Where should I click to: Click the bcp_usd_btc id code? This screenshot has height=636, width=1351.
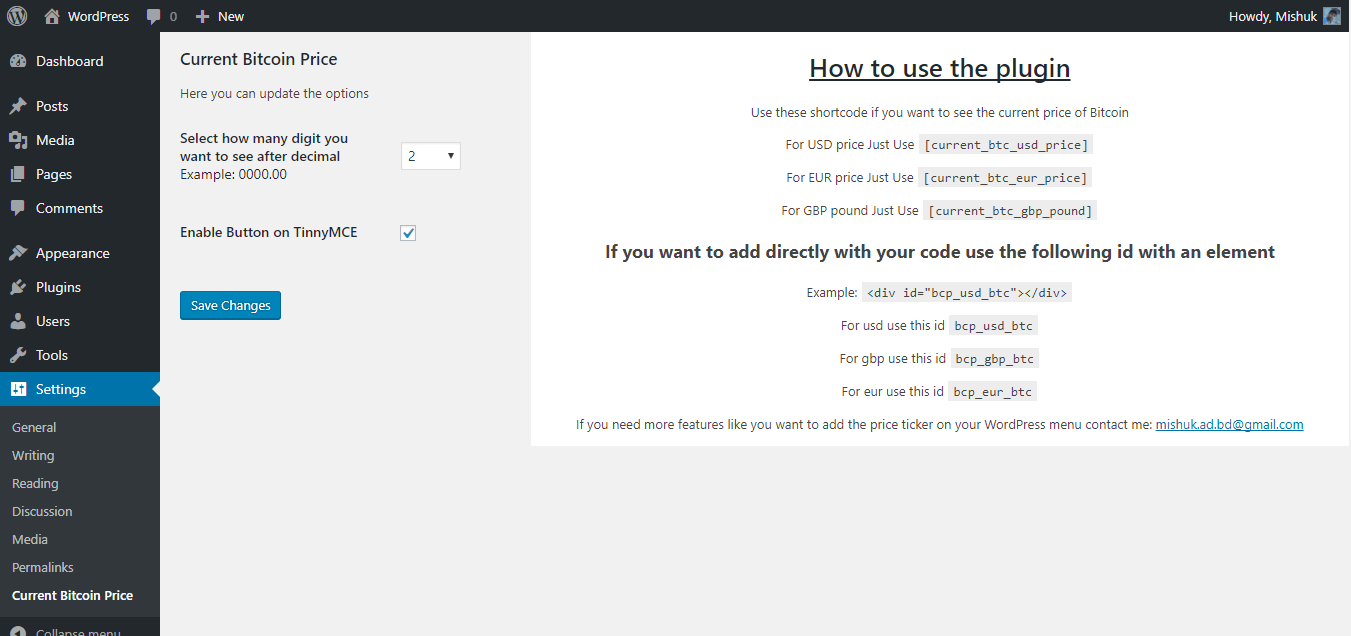tap(994, 326)
